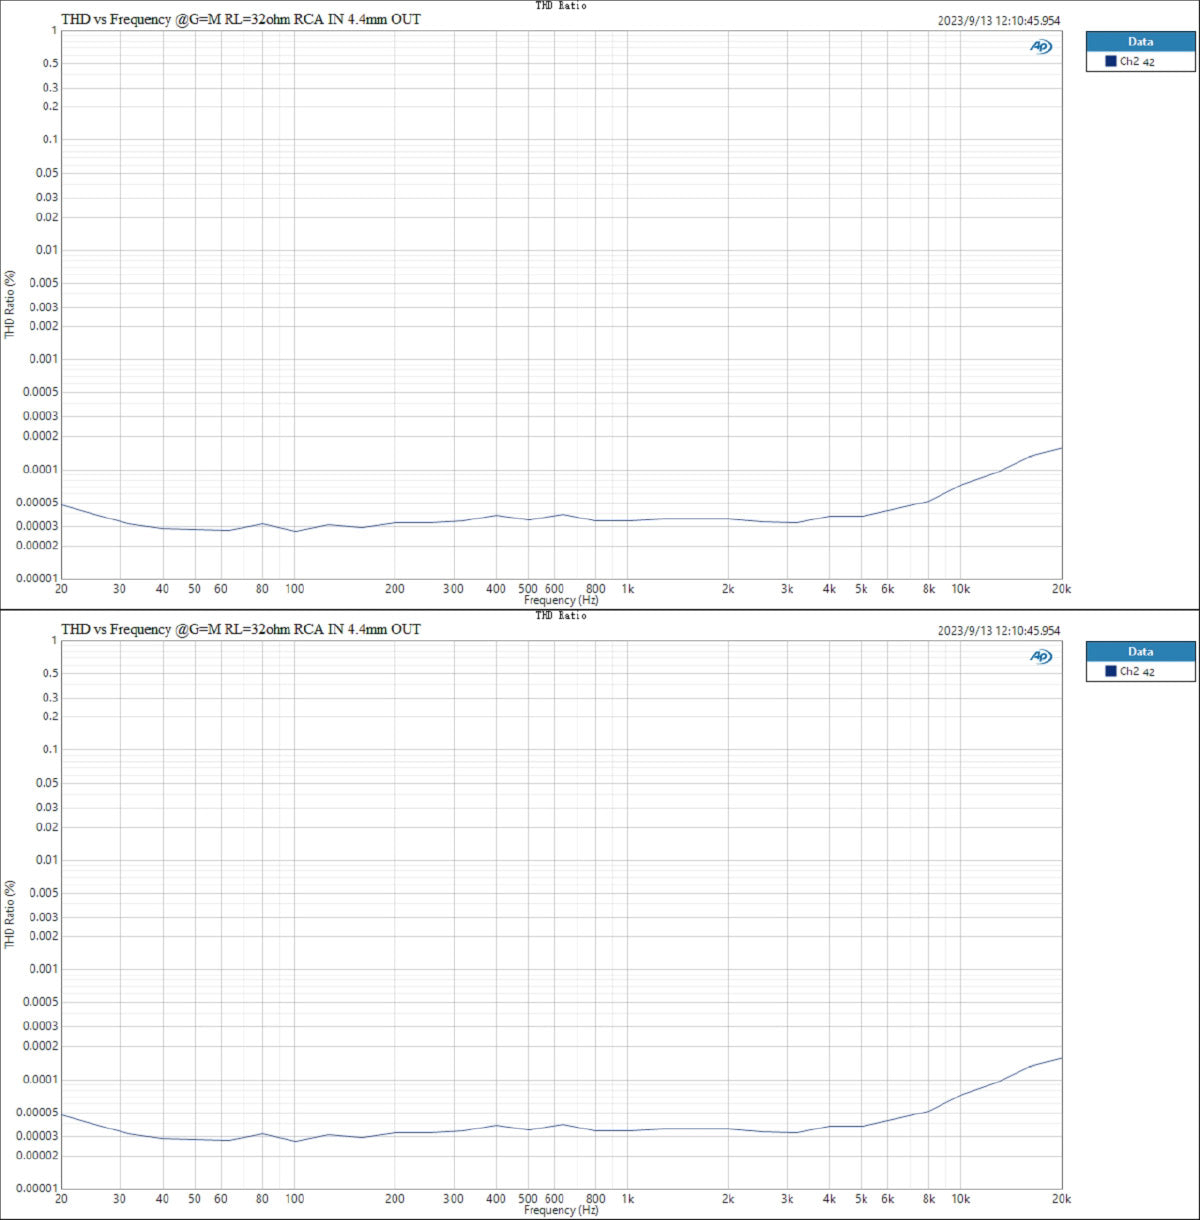
Task: Click the bottom graph's Frequency (Hz) axis label
Action: (x=561, y=1210)
